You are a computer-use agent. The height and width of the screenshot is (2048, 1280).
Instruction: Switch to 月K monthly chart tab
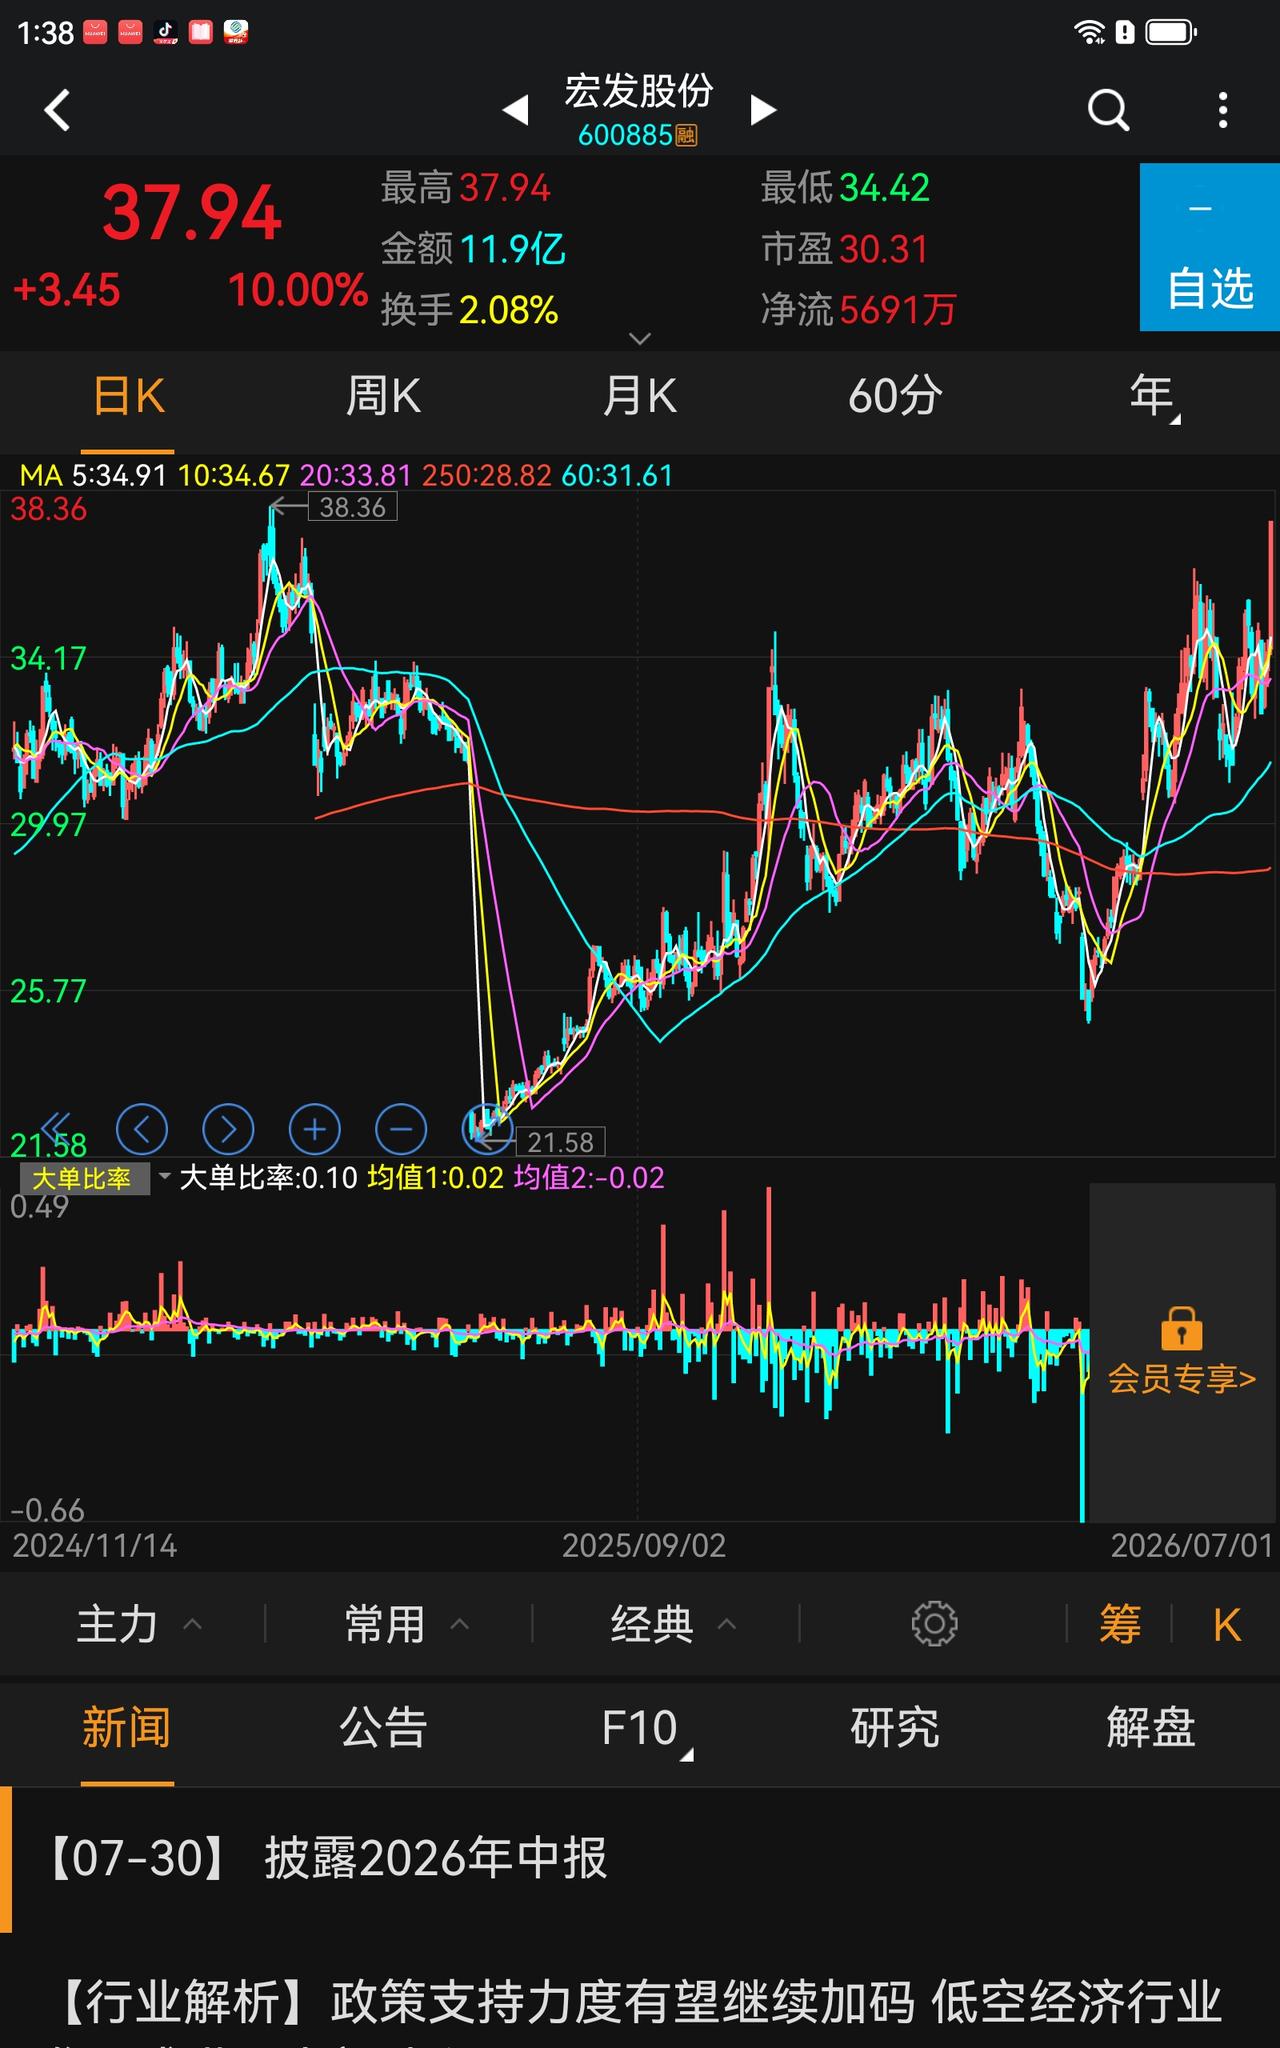(x=639, y=397)
